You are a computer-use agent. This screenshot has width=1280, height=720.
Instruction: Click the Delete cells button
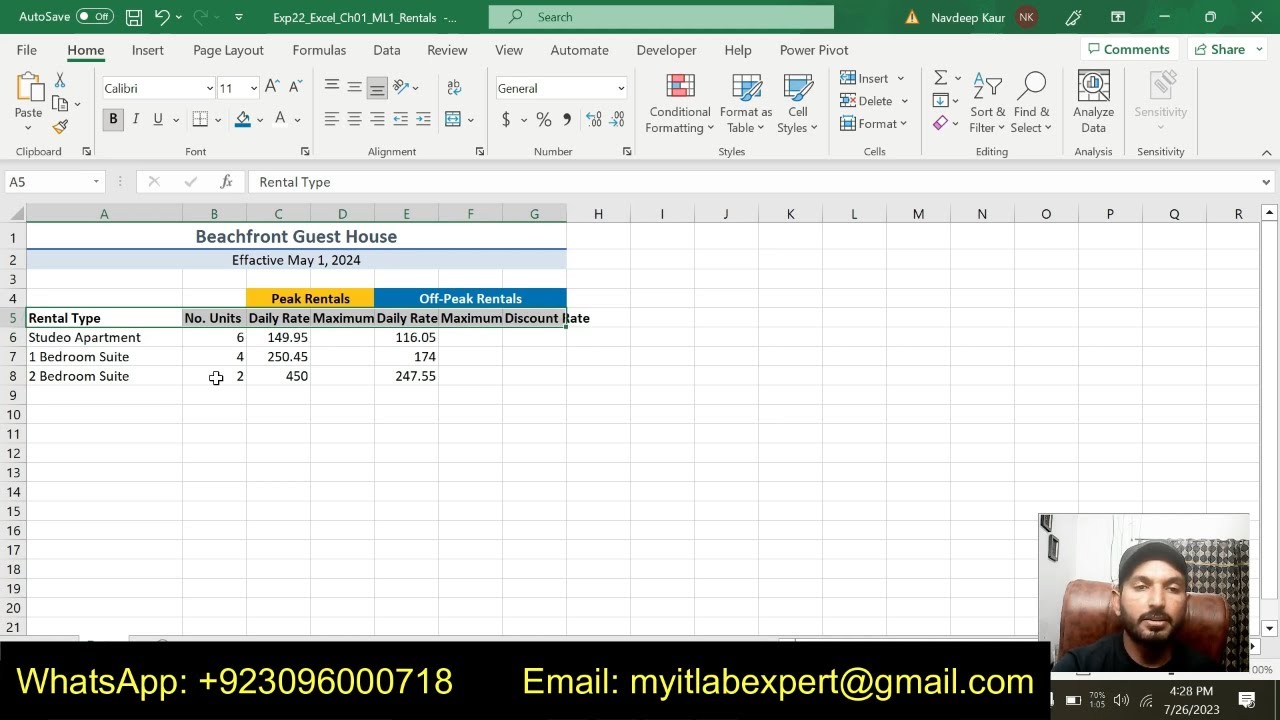tap(866, 101)
